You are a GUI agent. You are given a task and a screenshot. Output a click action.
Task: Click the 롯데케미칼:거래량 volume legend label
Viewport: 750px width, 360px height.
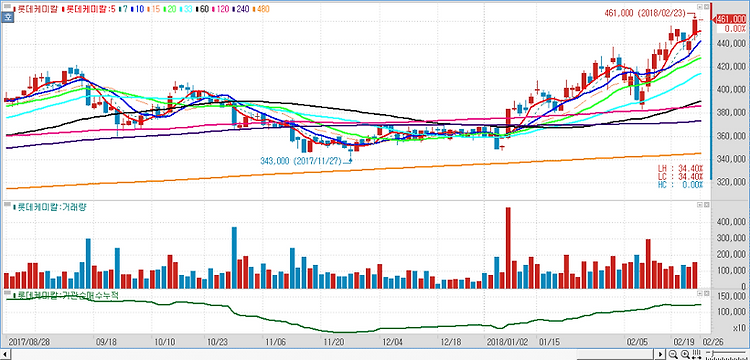50,207
